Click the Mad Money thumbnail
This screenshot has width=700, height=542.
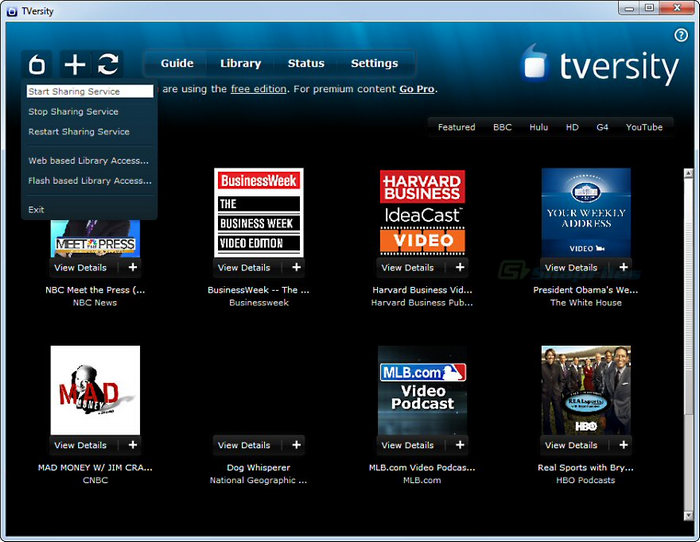[x=95, y=390]
